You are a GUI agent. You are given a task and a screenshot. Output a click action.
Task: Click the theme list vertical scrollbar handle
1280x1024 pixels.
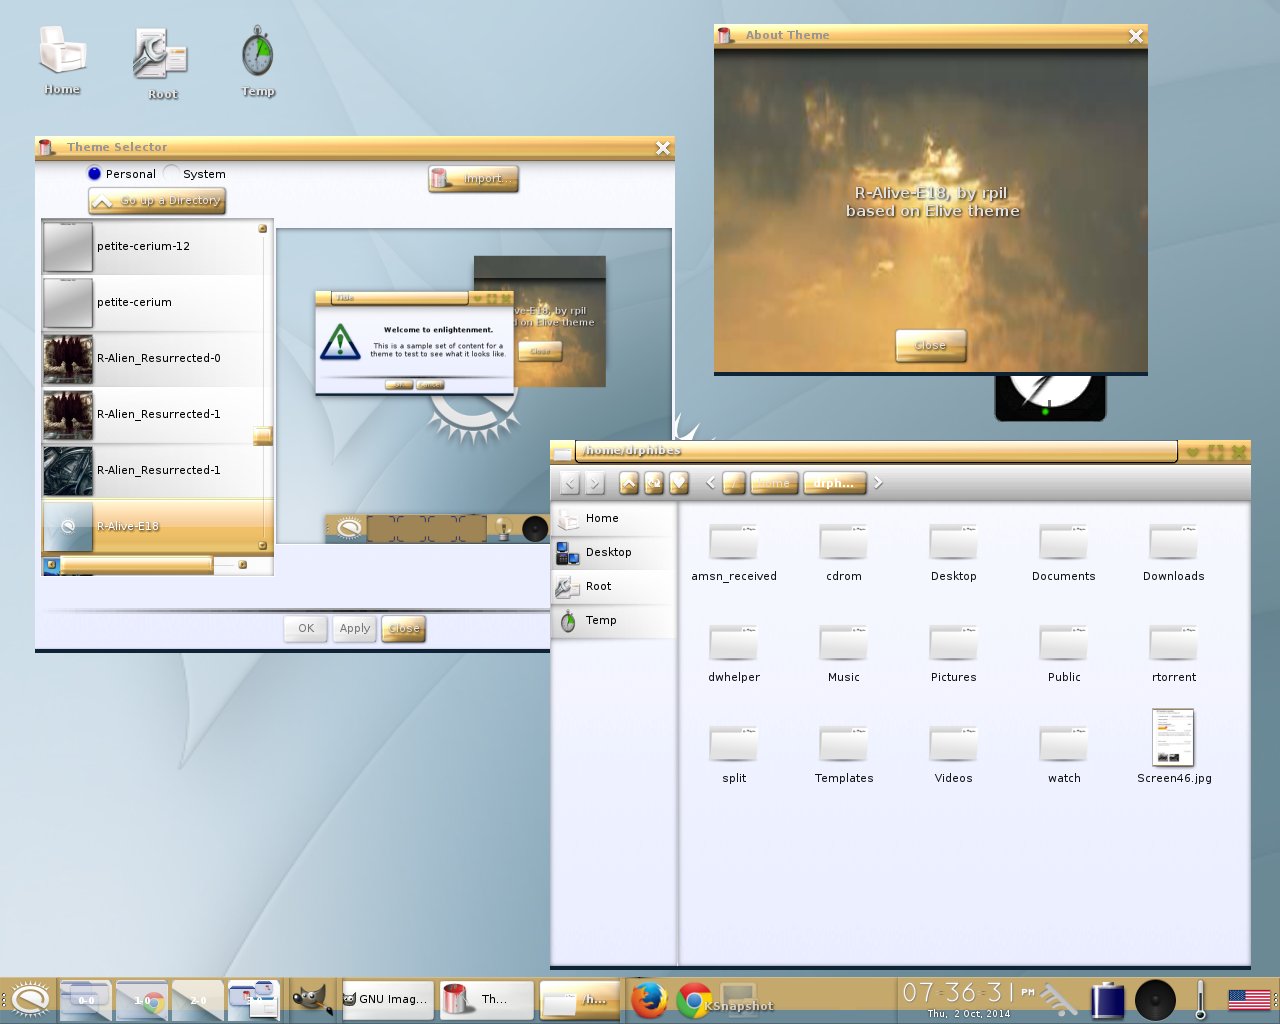[263, 436]
